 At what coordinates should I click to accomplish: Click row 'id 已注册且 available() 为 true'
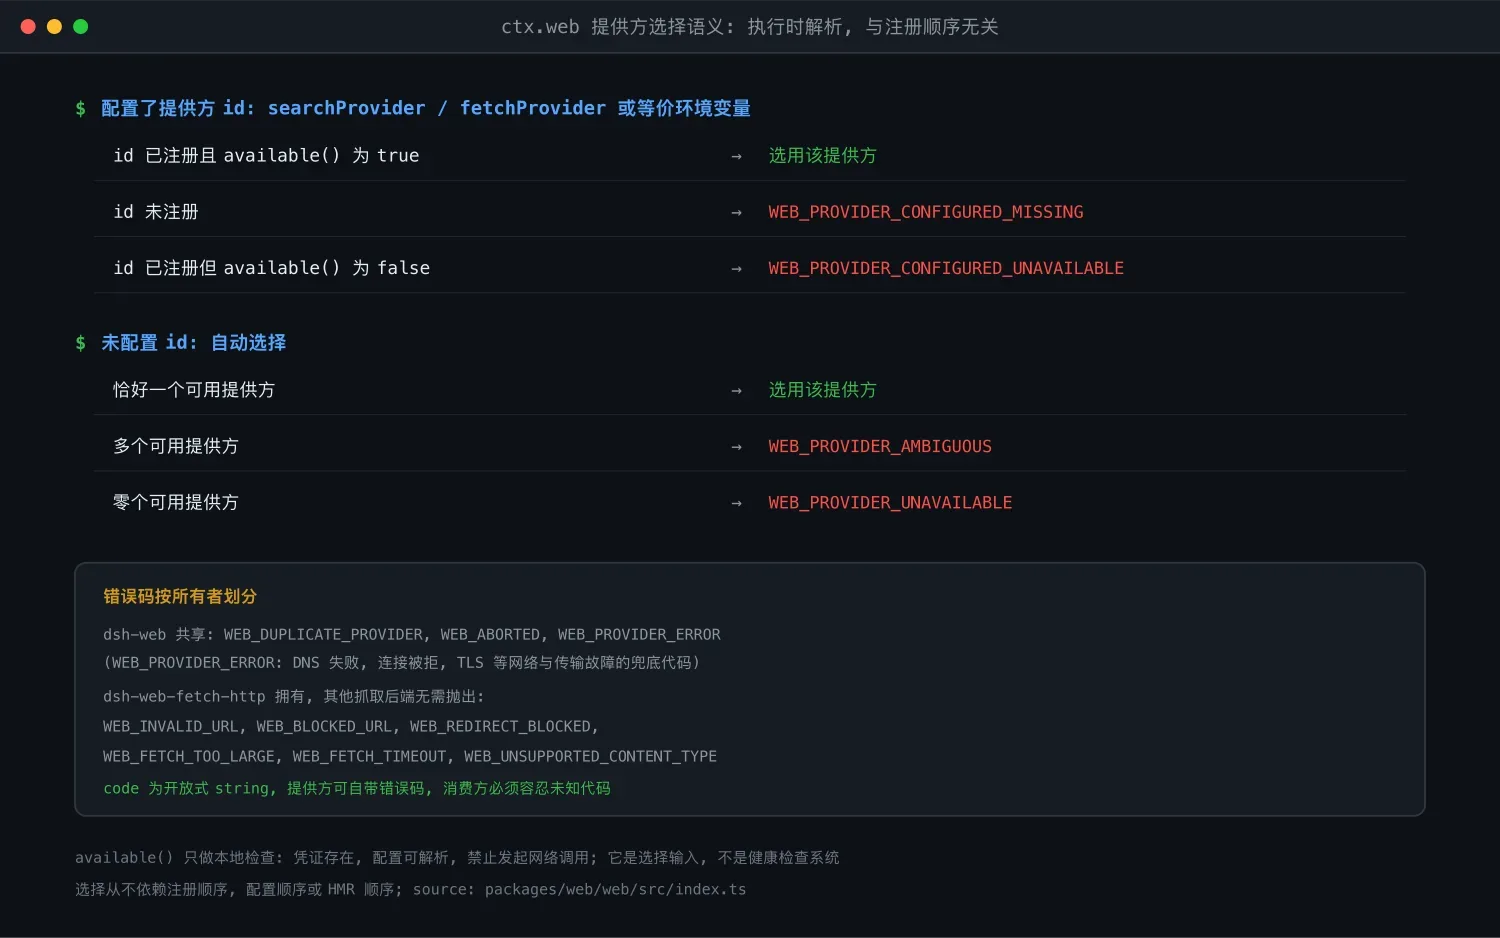click(x=749, y=155)
